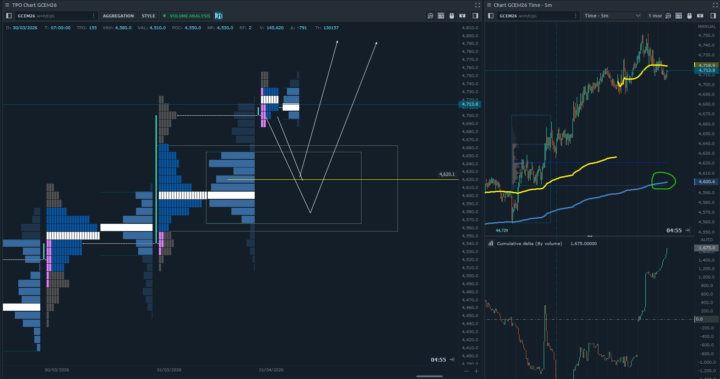Click the 44,729 label at 5m Chart bottom
This screenshot has height=379, width=720.
coord(501,231)
